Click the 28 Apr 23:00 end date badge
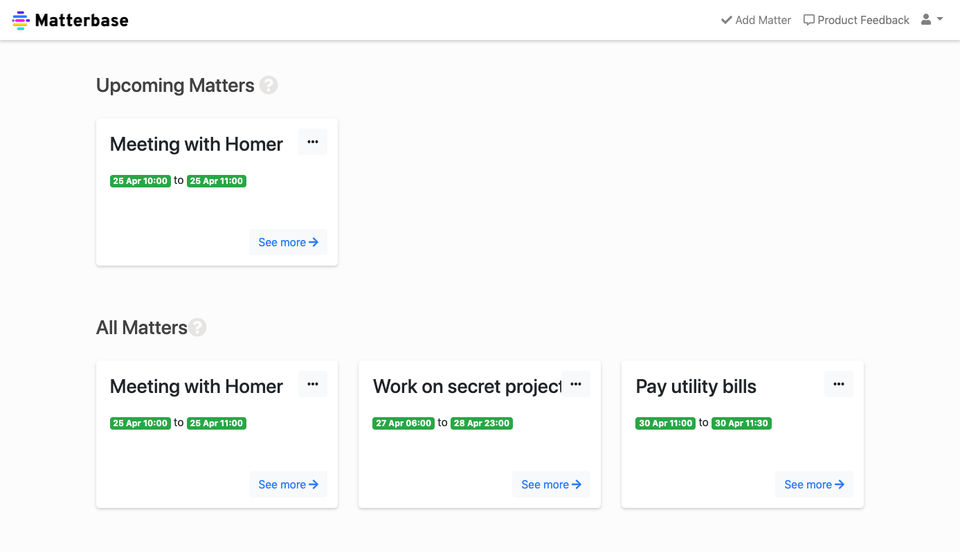This screenshot has width=960, height=552. coord(482,423)
